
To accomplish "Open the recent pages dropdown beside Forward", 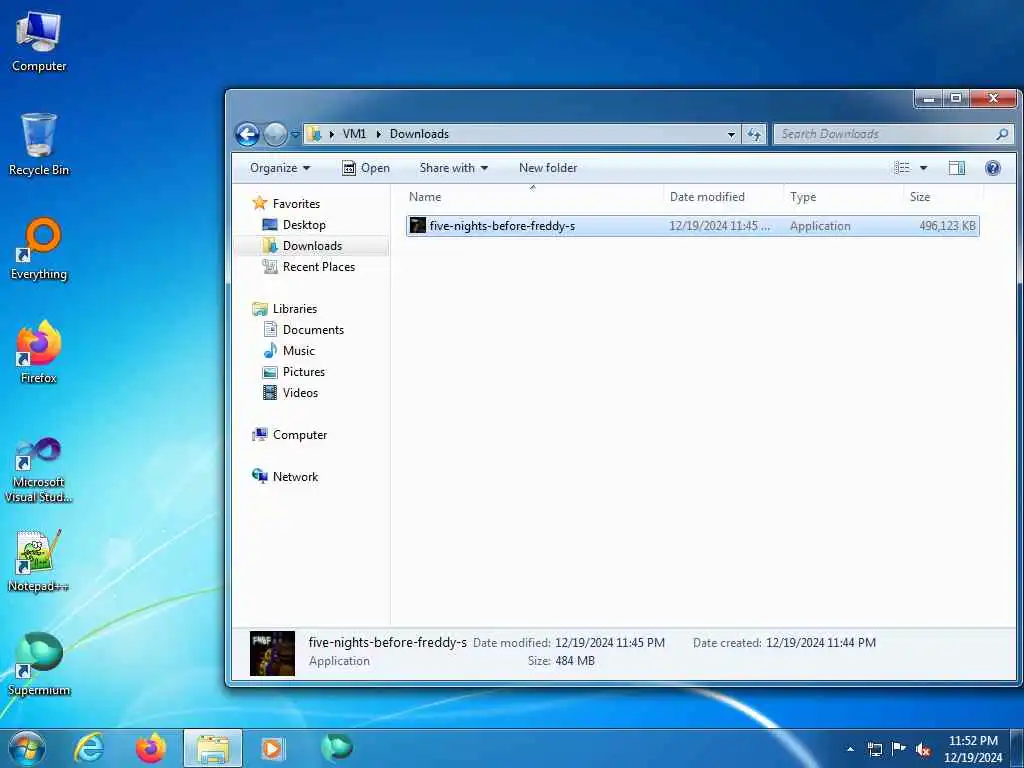I will [x=295, y=135].
